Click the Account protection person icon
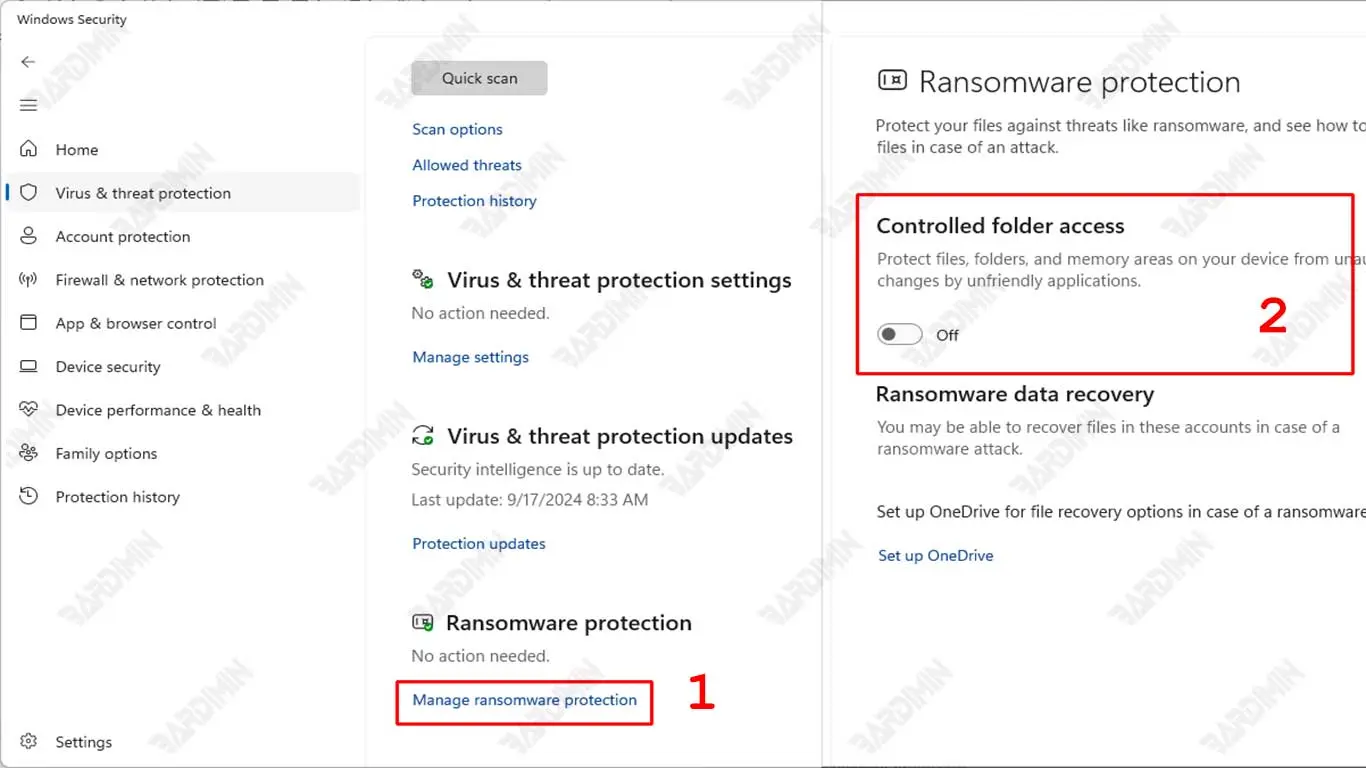Screen dimensions: 1366x768 29,236
